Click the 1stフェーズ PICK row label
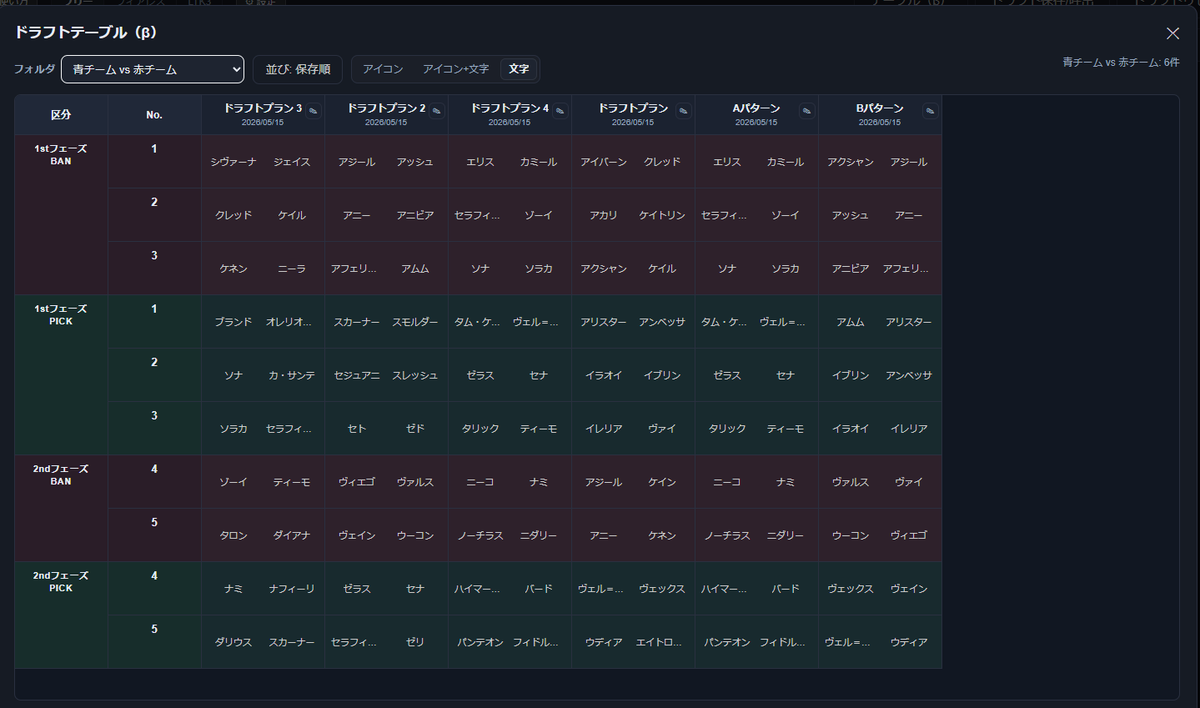The image size is (1200, 708). tap(61, 314)
